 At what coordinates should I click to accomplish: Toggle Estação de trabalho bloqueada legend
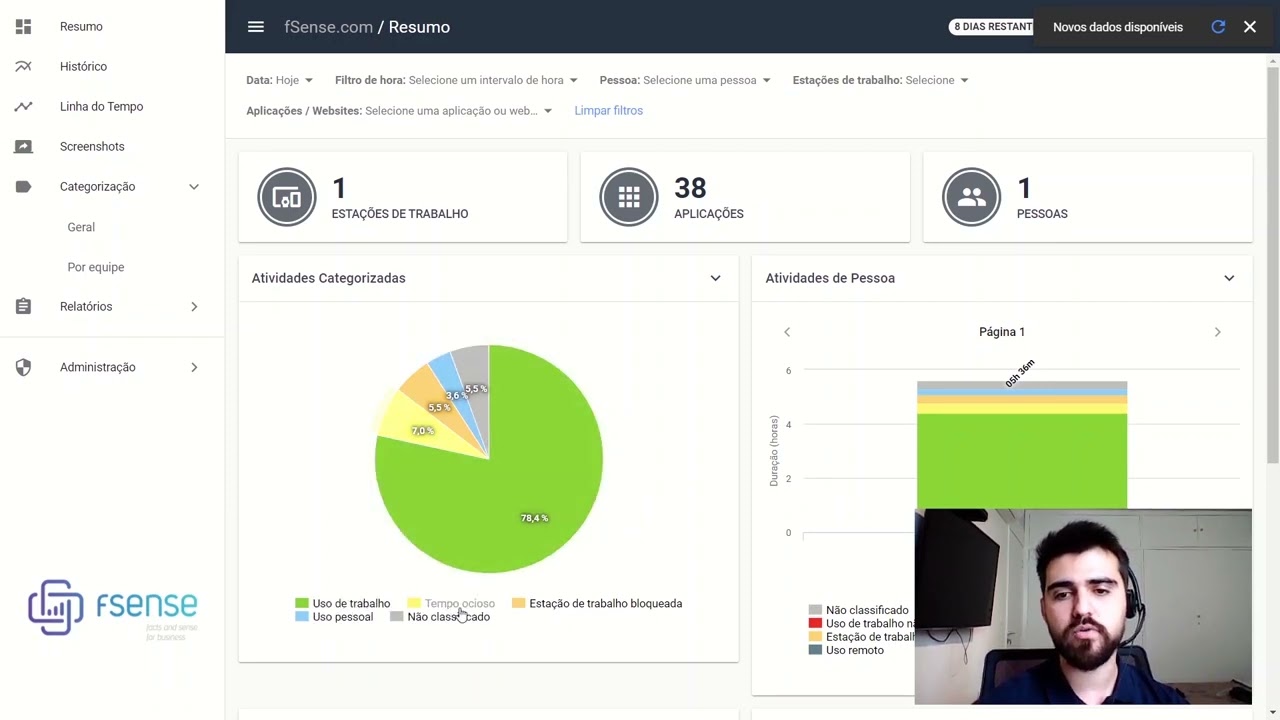tap(597, 603)
